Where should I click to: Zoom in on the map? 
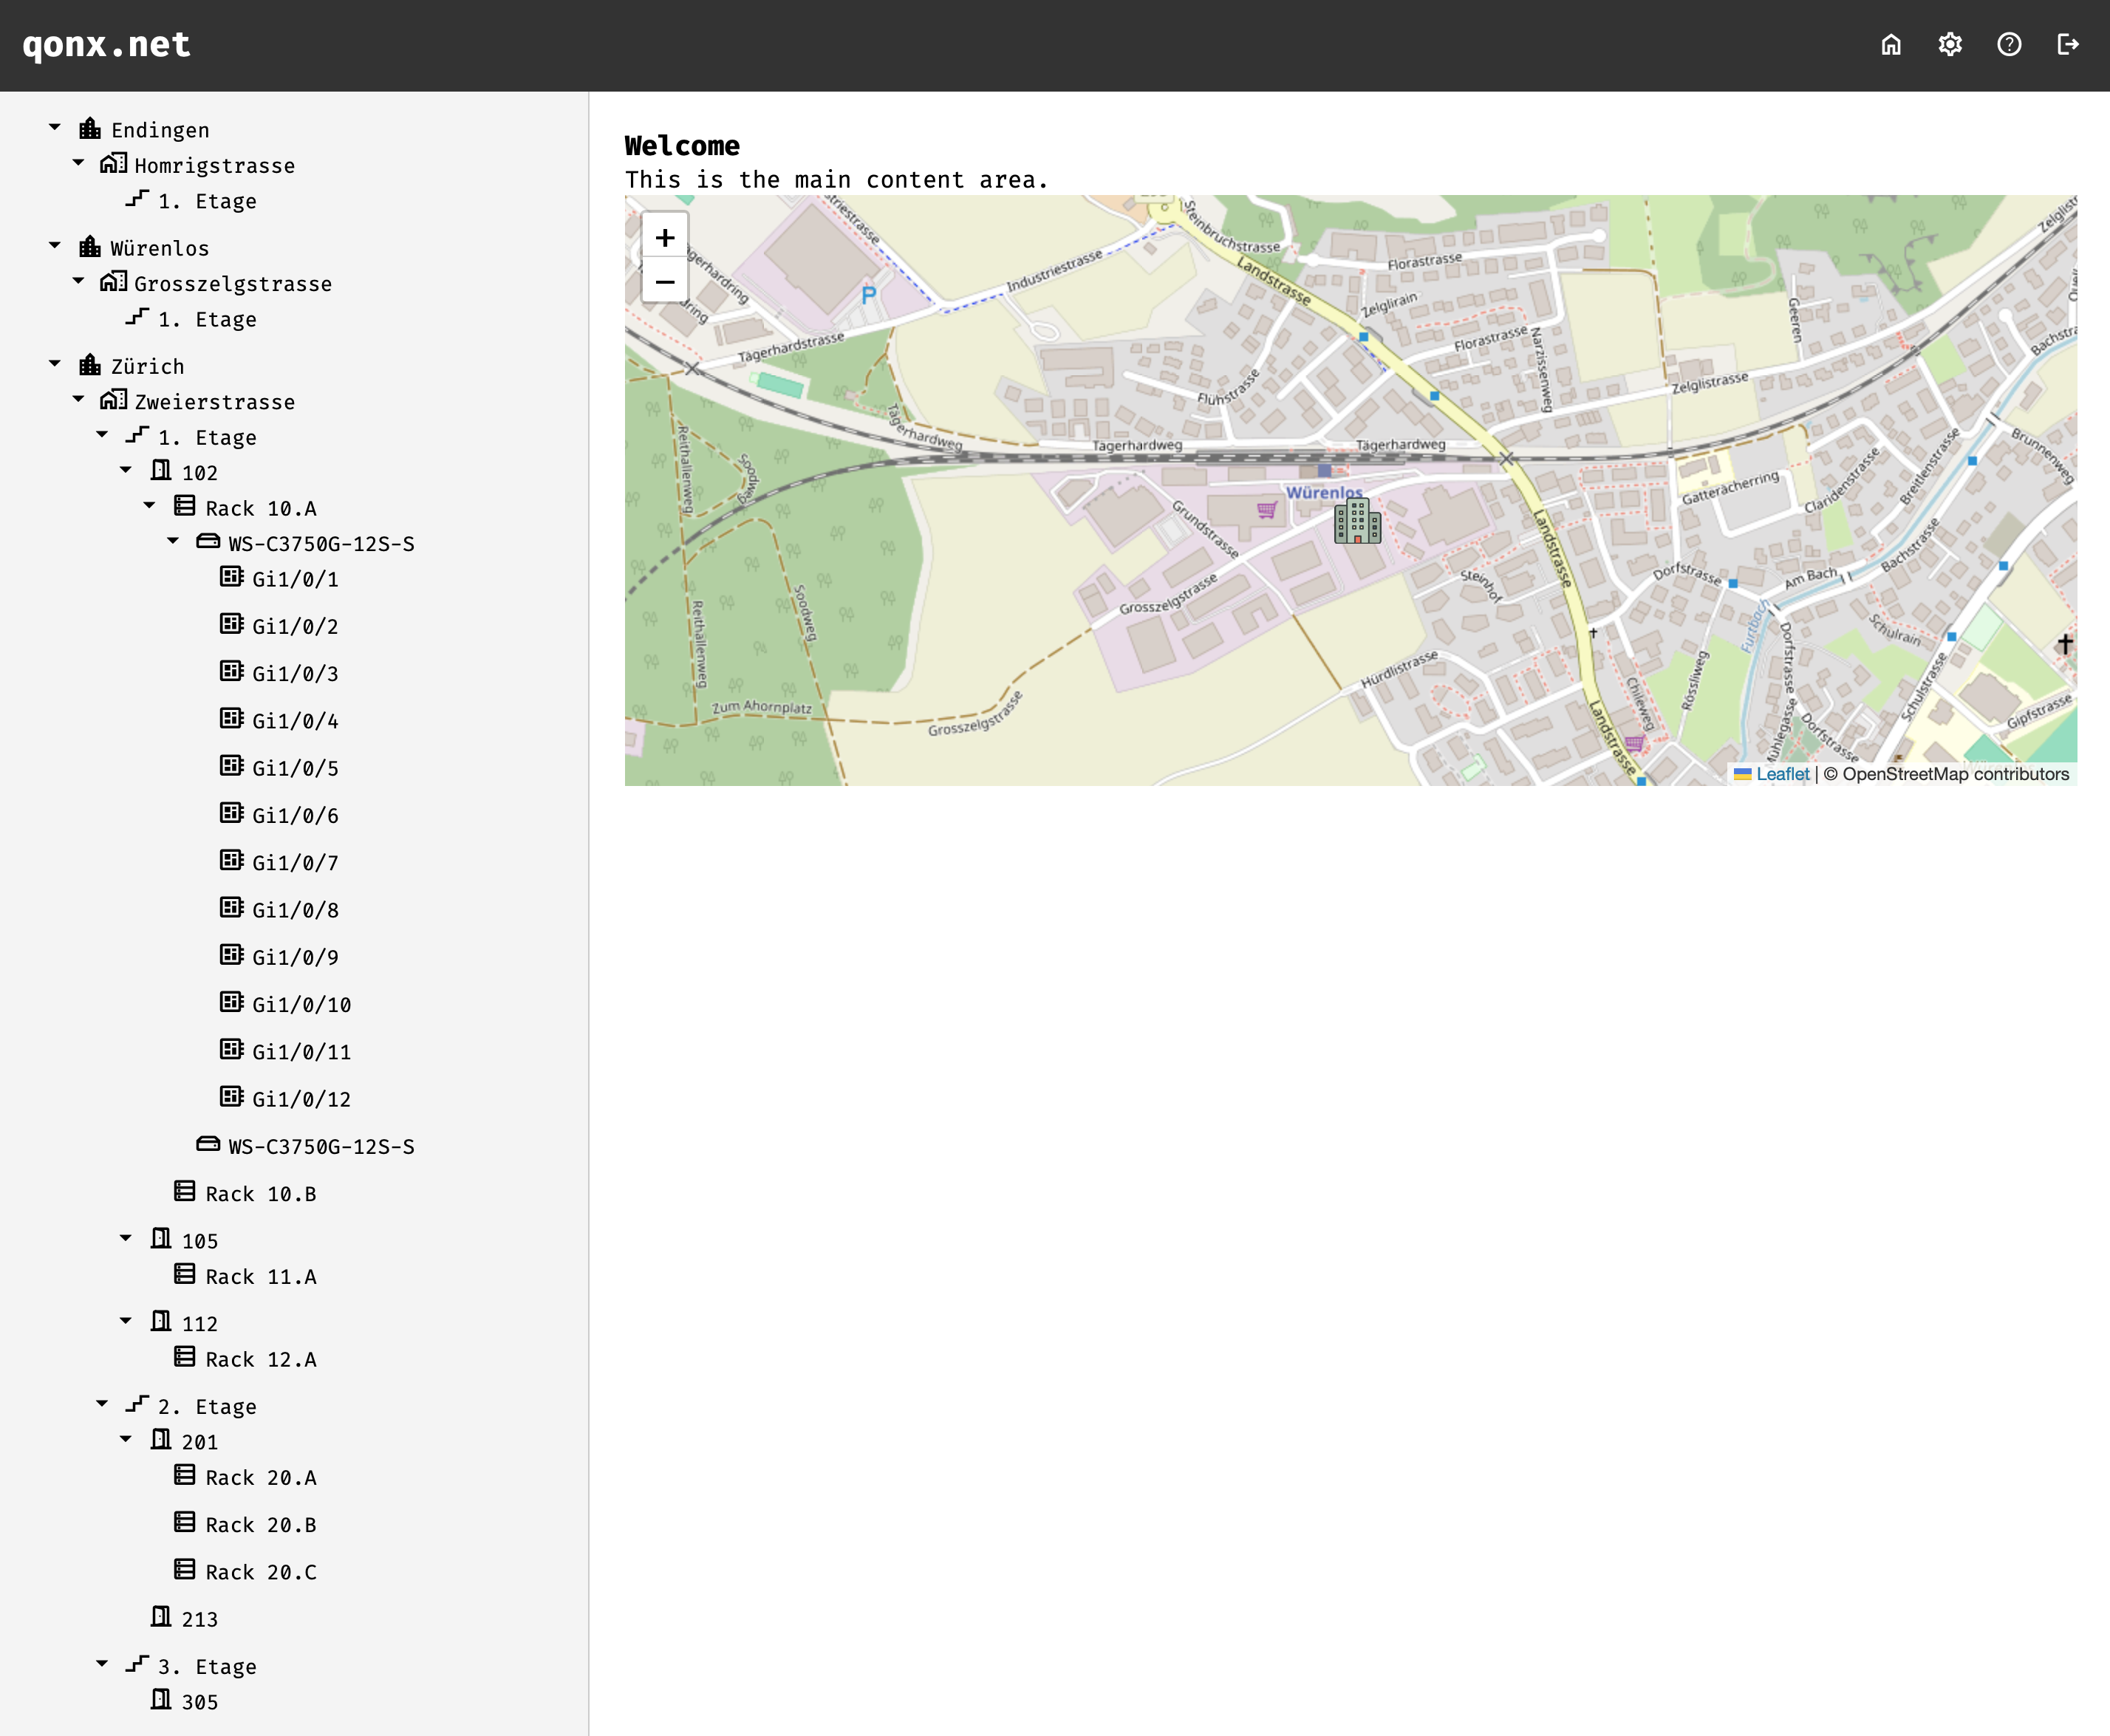coord(665,238)
